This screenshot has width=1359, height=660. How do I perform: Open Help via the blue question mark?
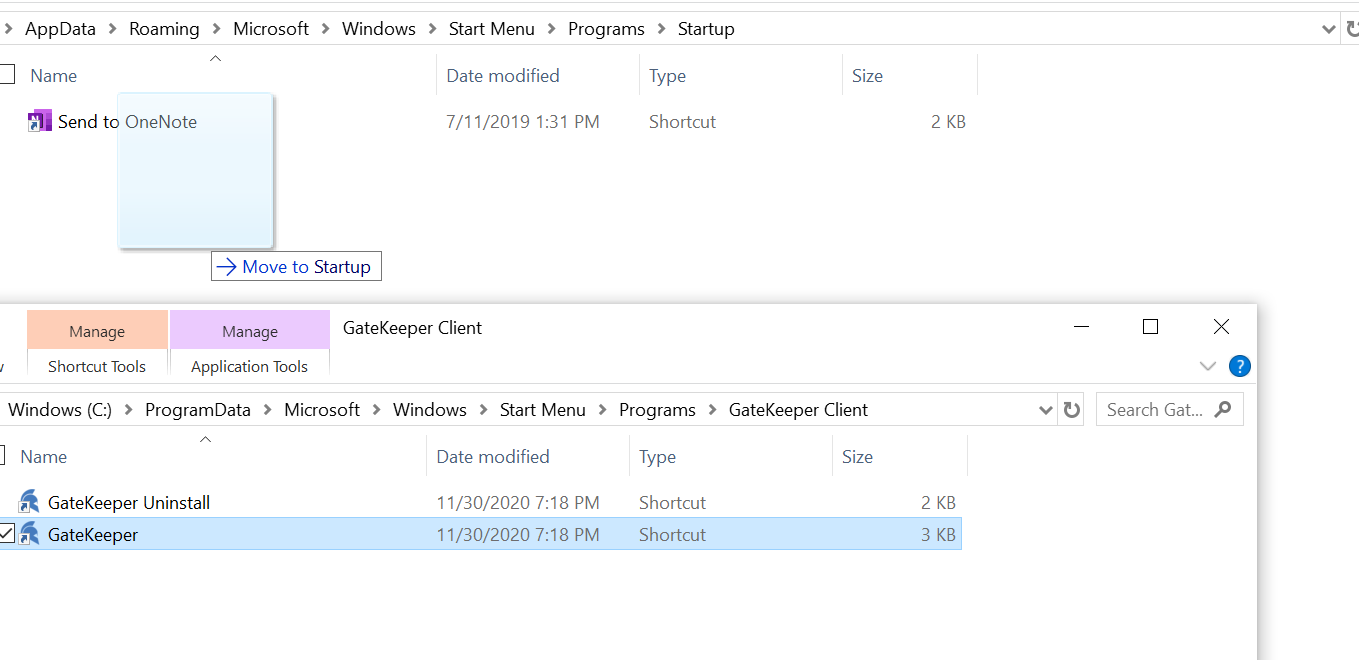pyautogui.click(x=1239, y=366)
